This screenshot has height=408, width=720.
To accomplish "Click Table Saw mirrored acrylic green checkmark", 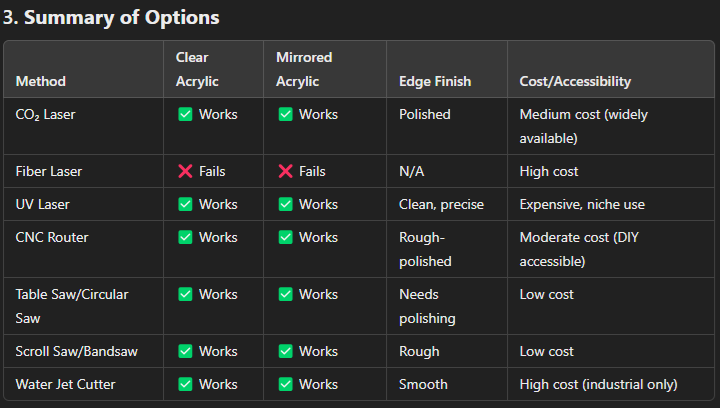I will tap(285, 294).
